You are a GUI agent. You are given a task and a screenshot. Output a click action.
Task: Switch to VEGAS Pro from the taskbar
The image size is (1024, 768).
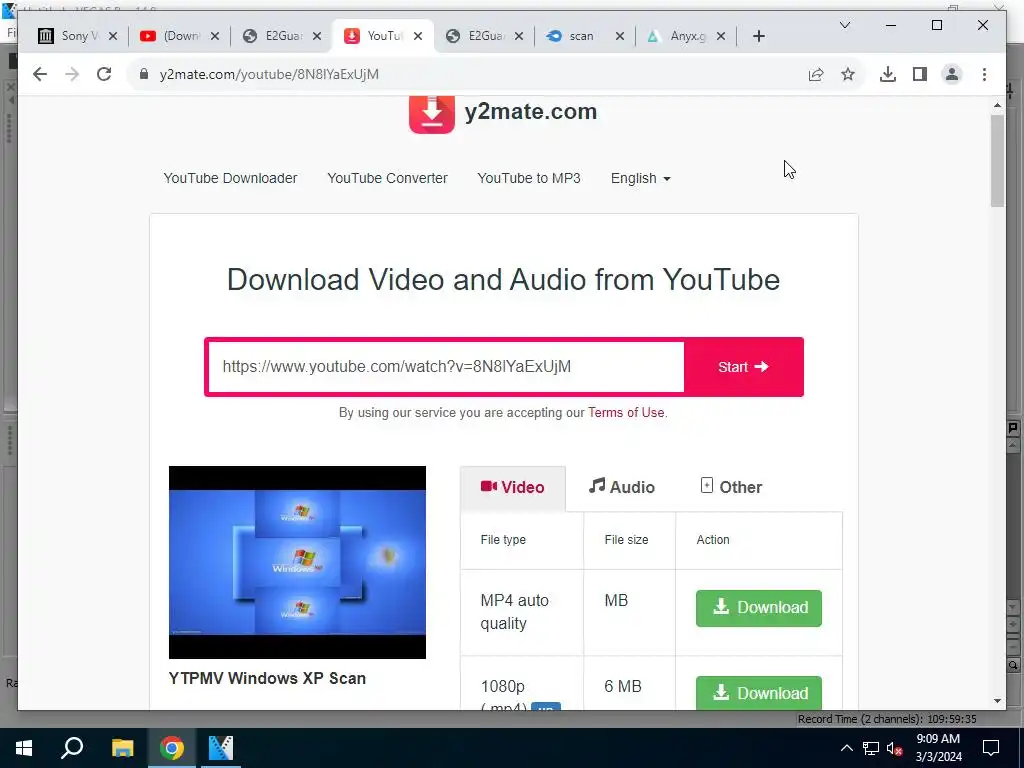221,748
